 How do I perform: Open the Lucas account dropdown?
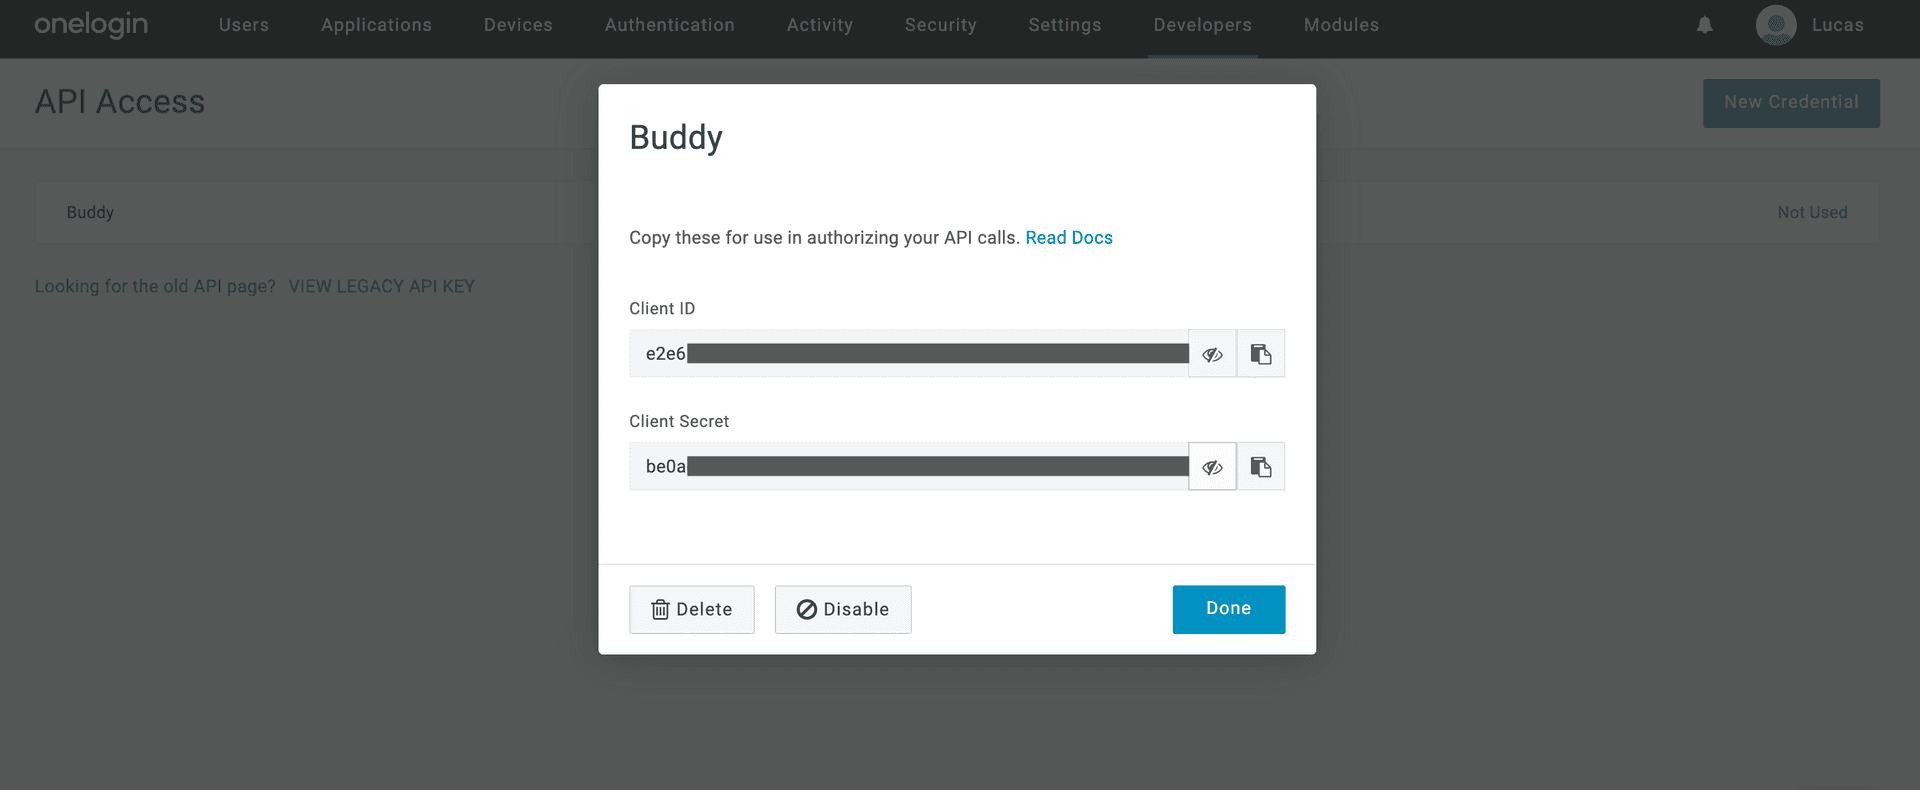pos(1837,25)
